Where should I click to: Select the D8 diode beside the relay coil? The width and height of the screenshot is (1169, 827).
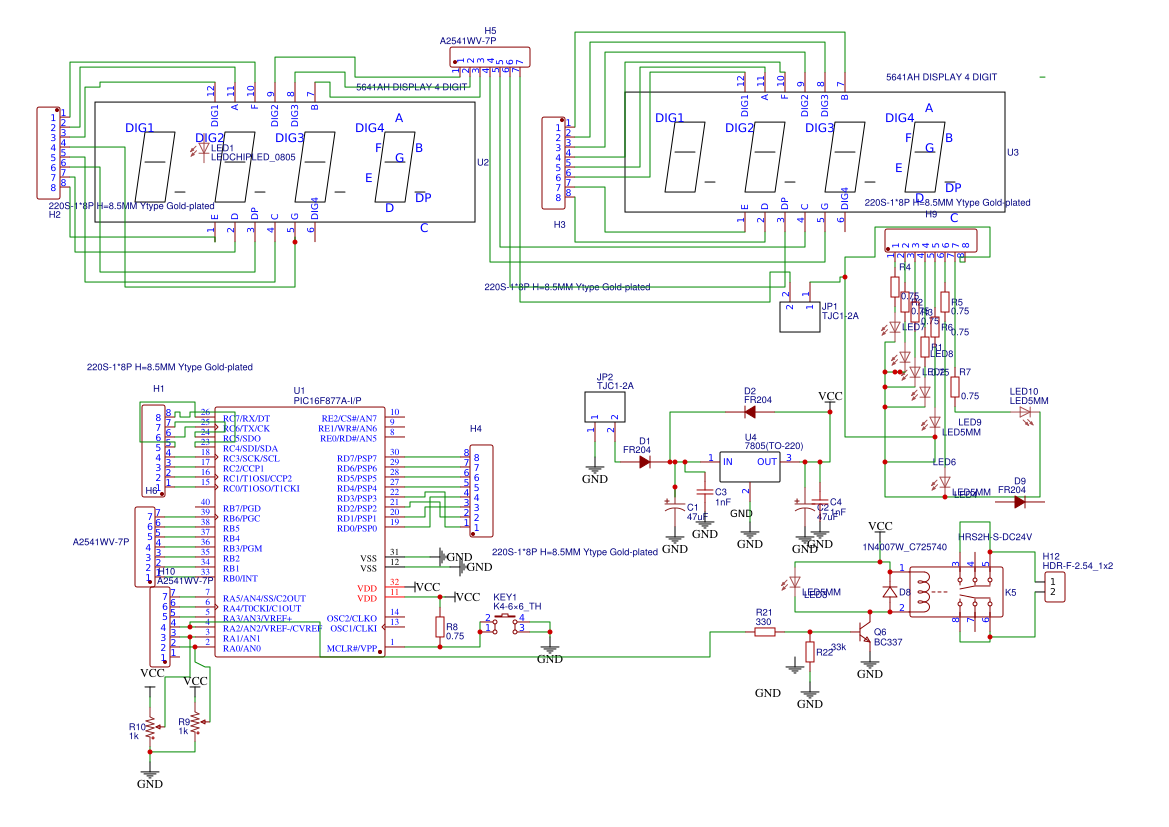(889, 592)
